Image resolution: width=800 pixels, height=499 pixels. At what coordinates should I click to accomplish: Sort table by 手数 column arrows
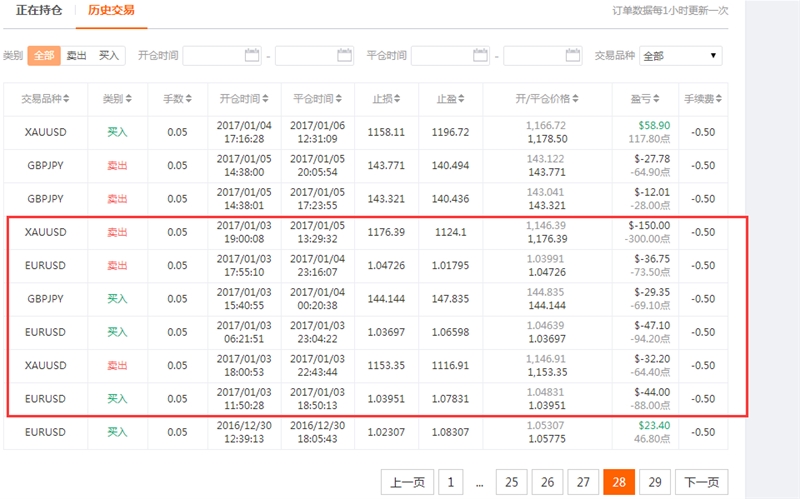(x=189, y=98)
